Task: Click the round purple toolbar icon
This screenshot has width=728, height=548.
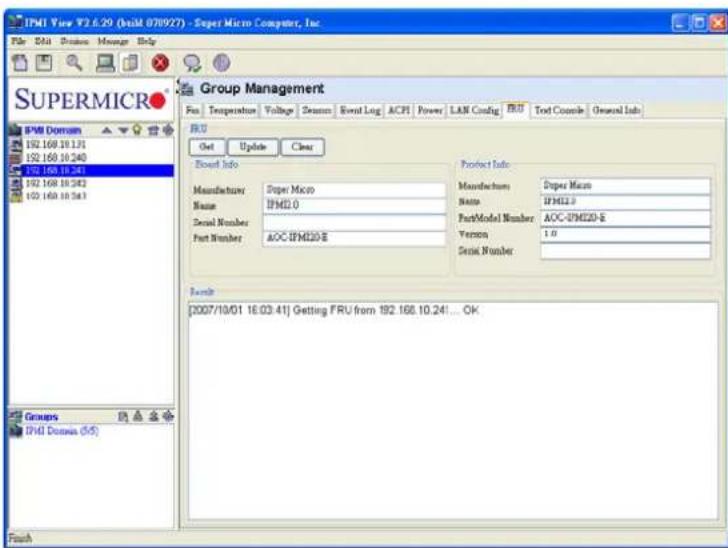Action: pyautogui.click(x=221, y=63)
